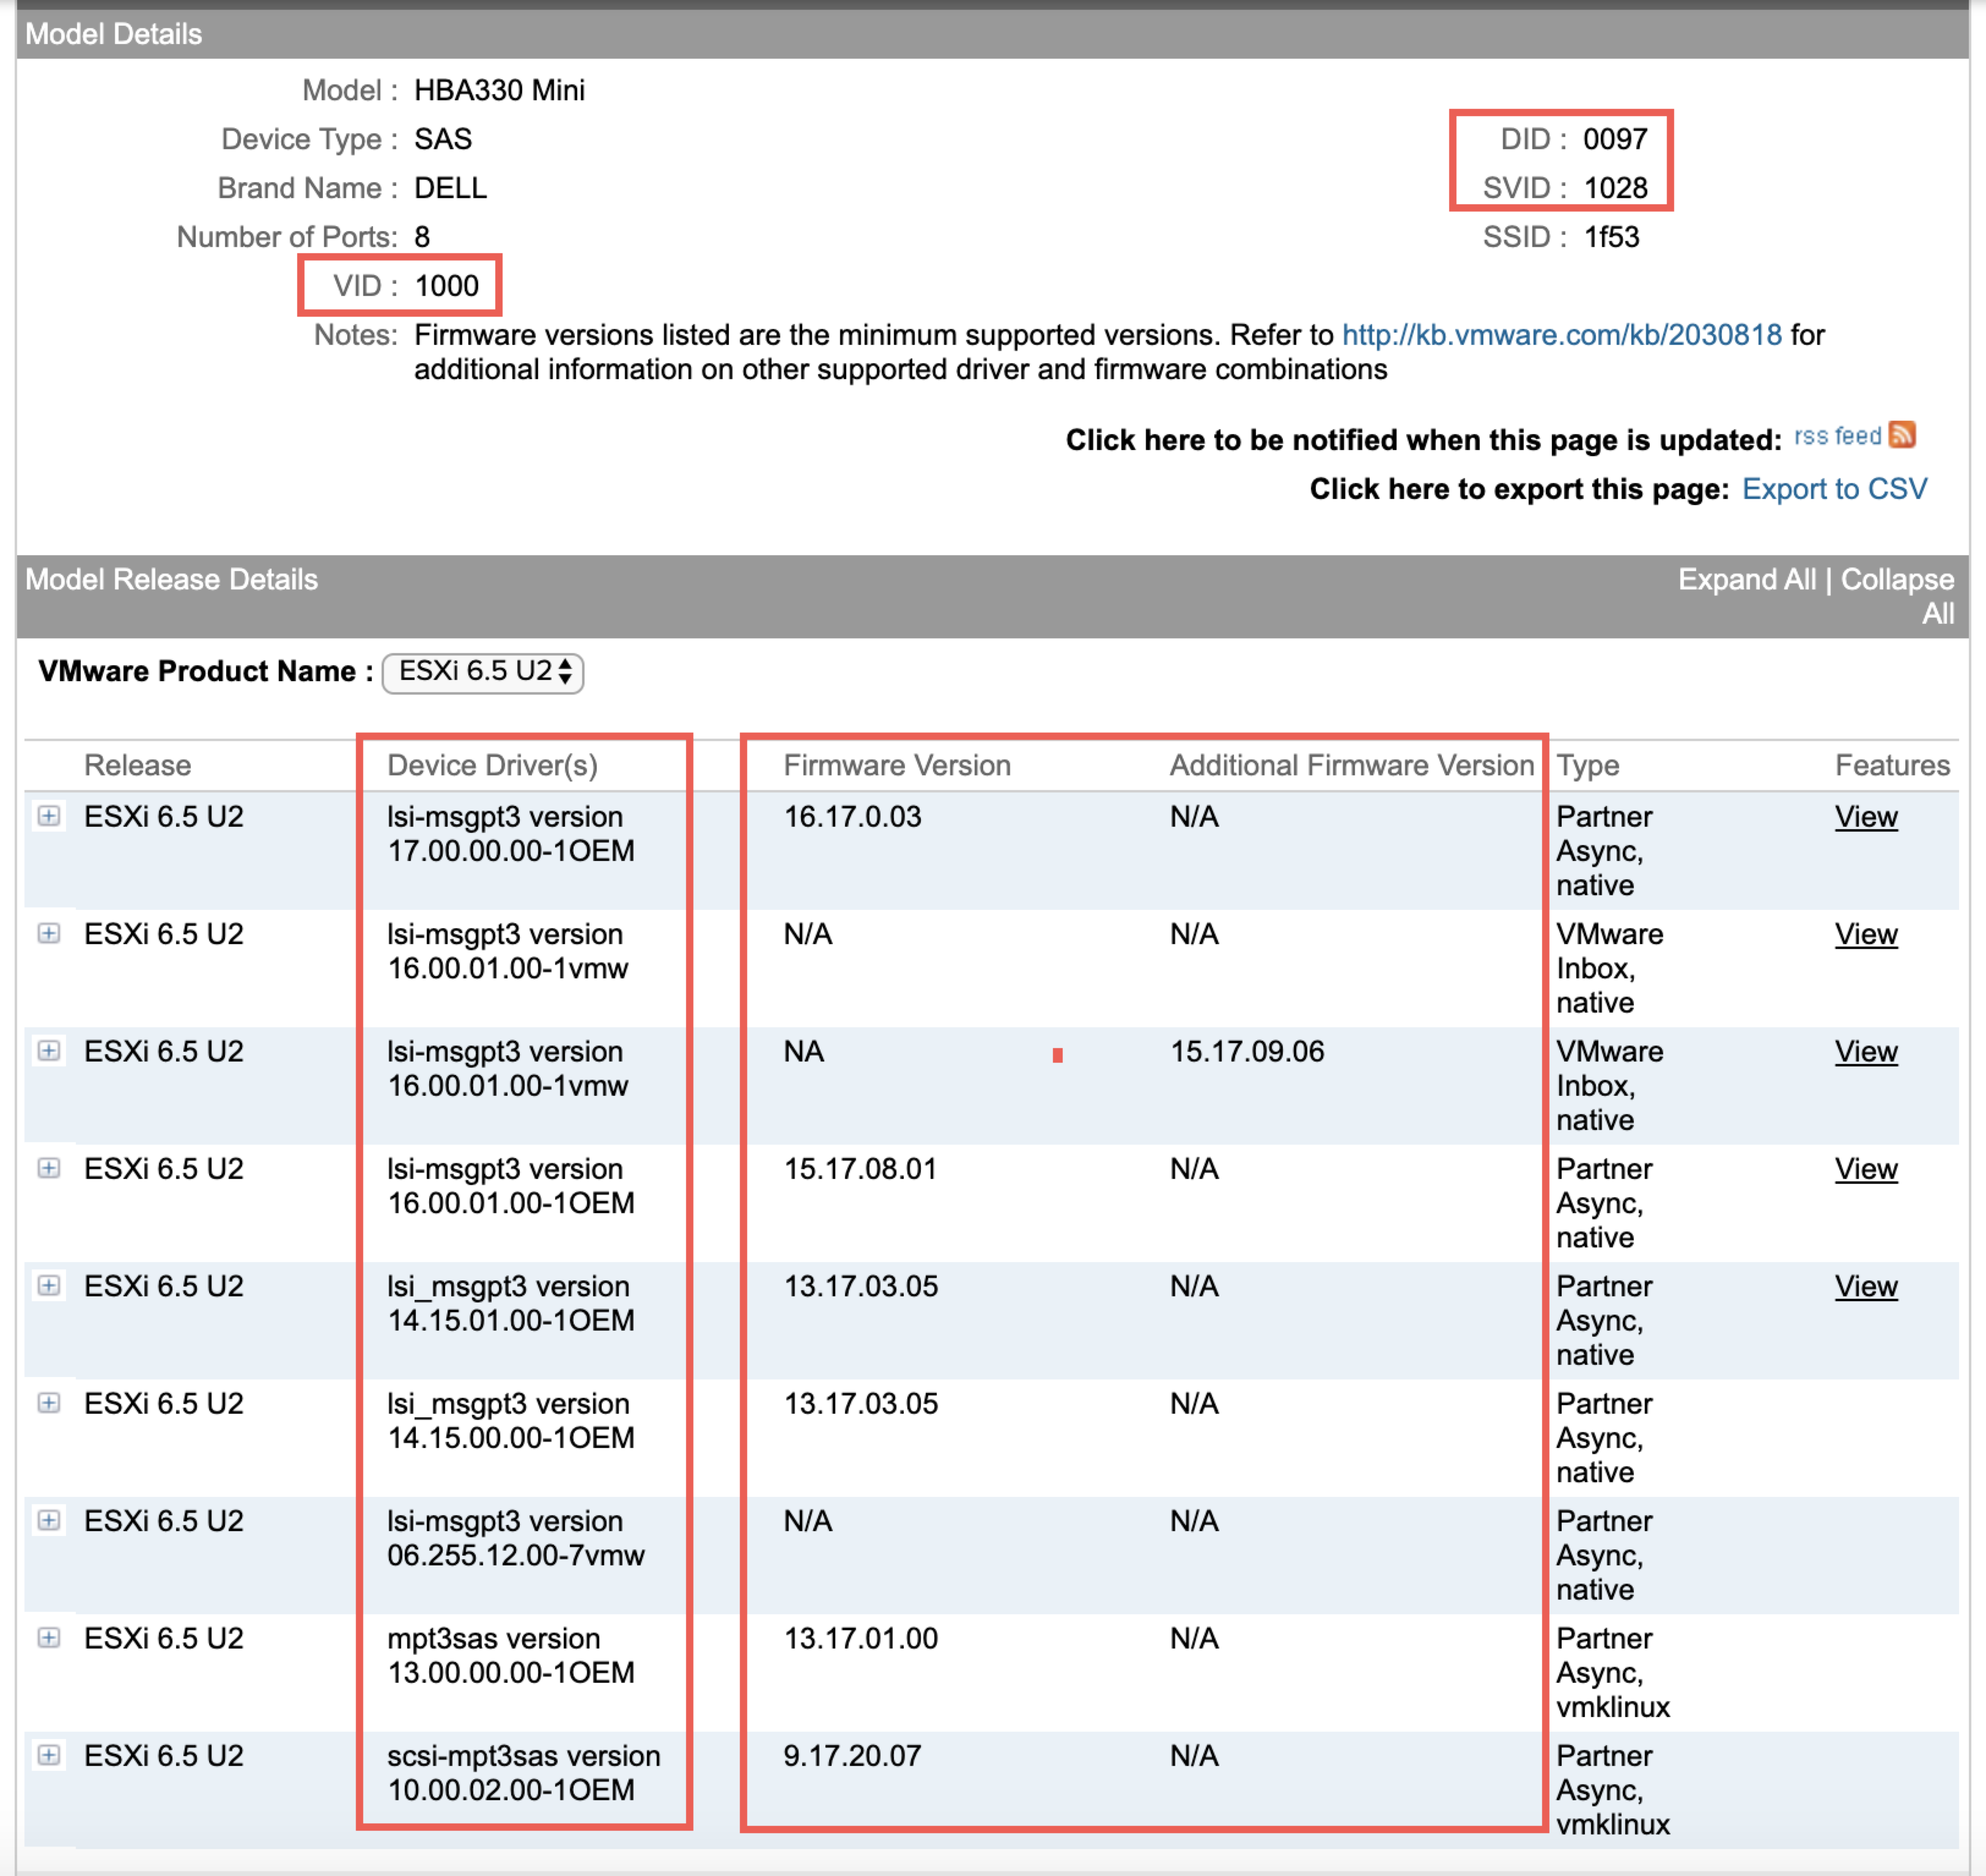Select the DID value 0097

click(1615, 139)
